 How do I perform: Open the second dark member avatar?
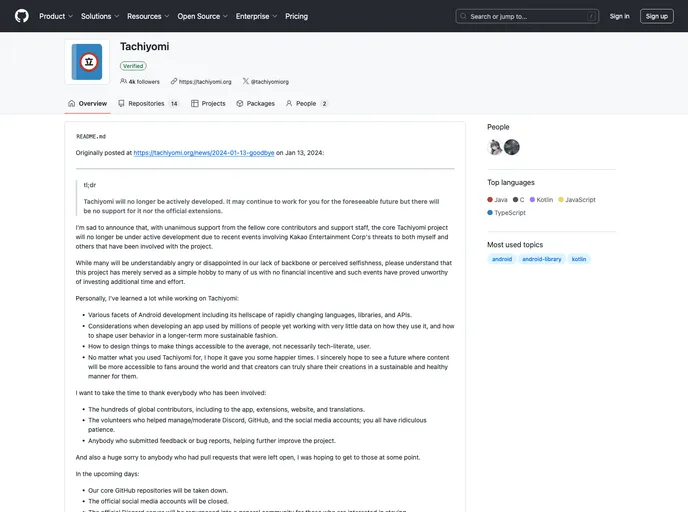coord(512,147)
